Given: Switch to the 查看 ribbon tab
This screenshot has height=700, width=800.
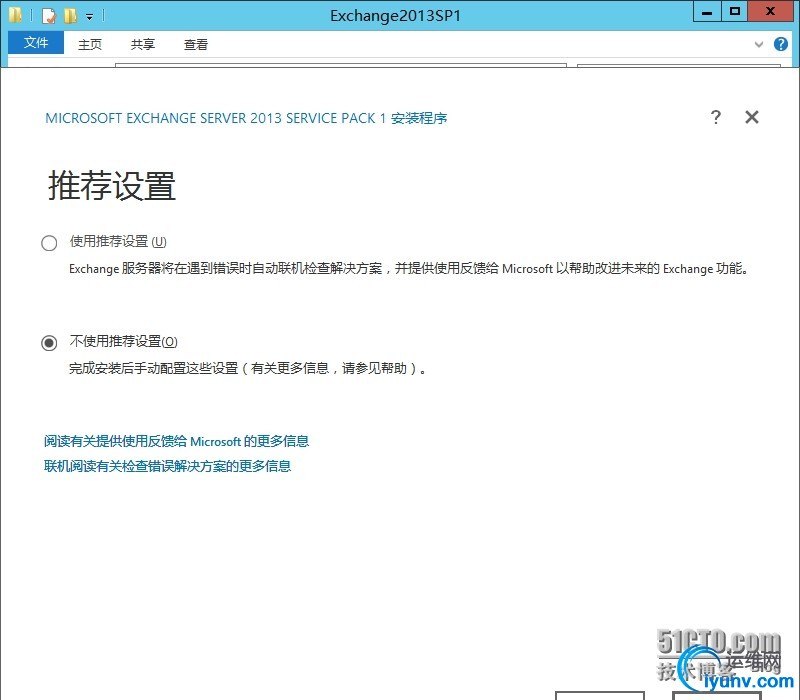Looking at the screenshot, I should 196,44.
